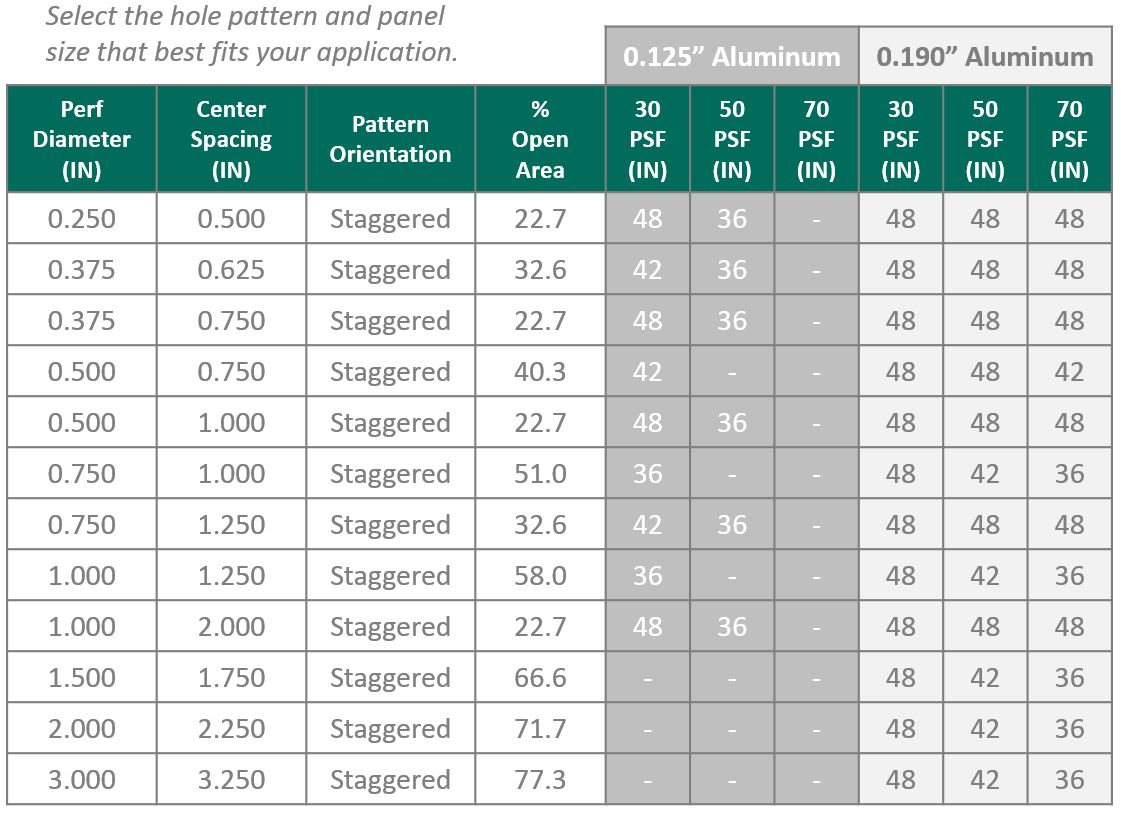Screen dimensions: 1121x817
Task: Click the 2.000 perf diameter cell
Action: click(82, 728)
